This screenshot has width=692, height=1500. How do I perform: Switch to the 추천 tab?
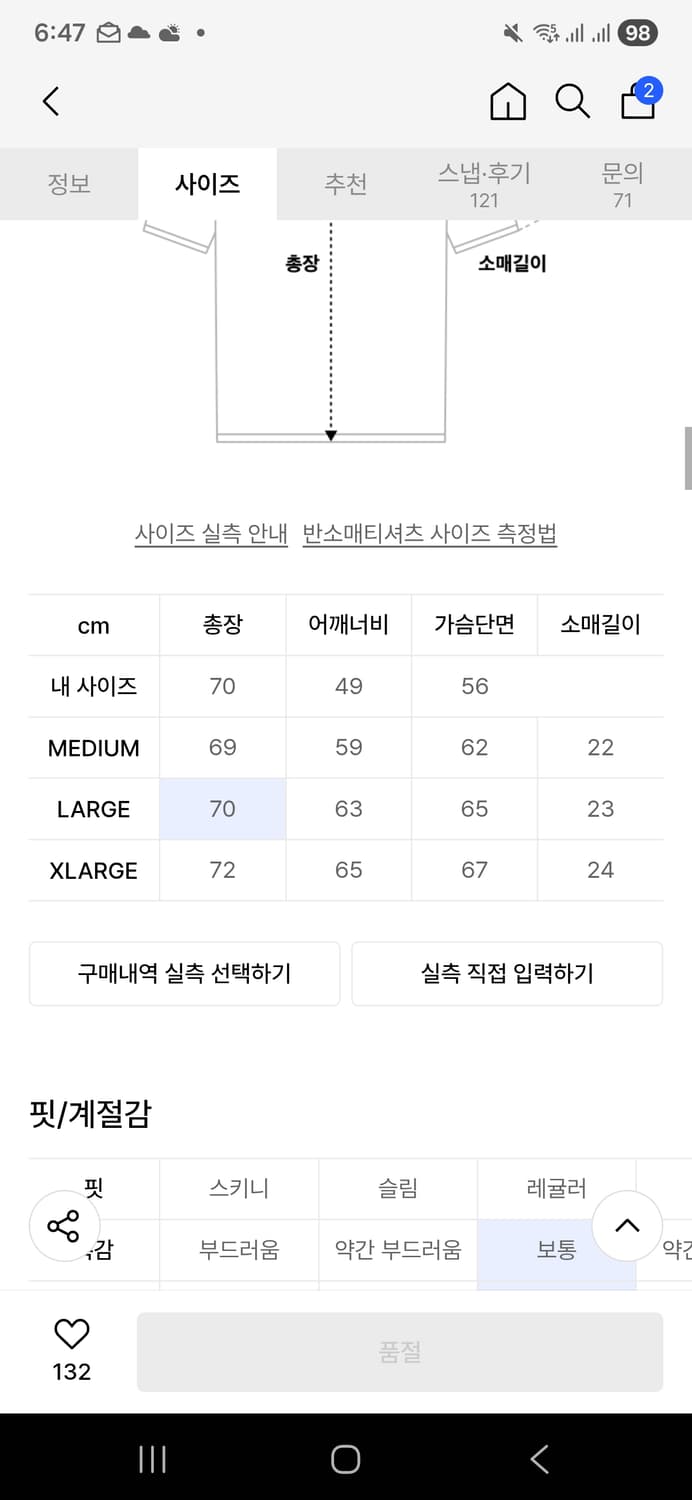346,184
